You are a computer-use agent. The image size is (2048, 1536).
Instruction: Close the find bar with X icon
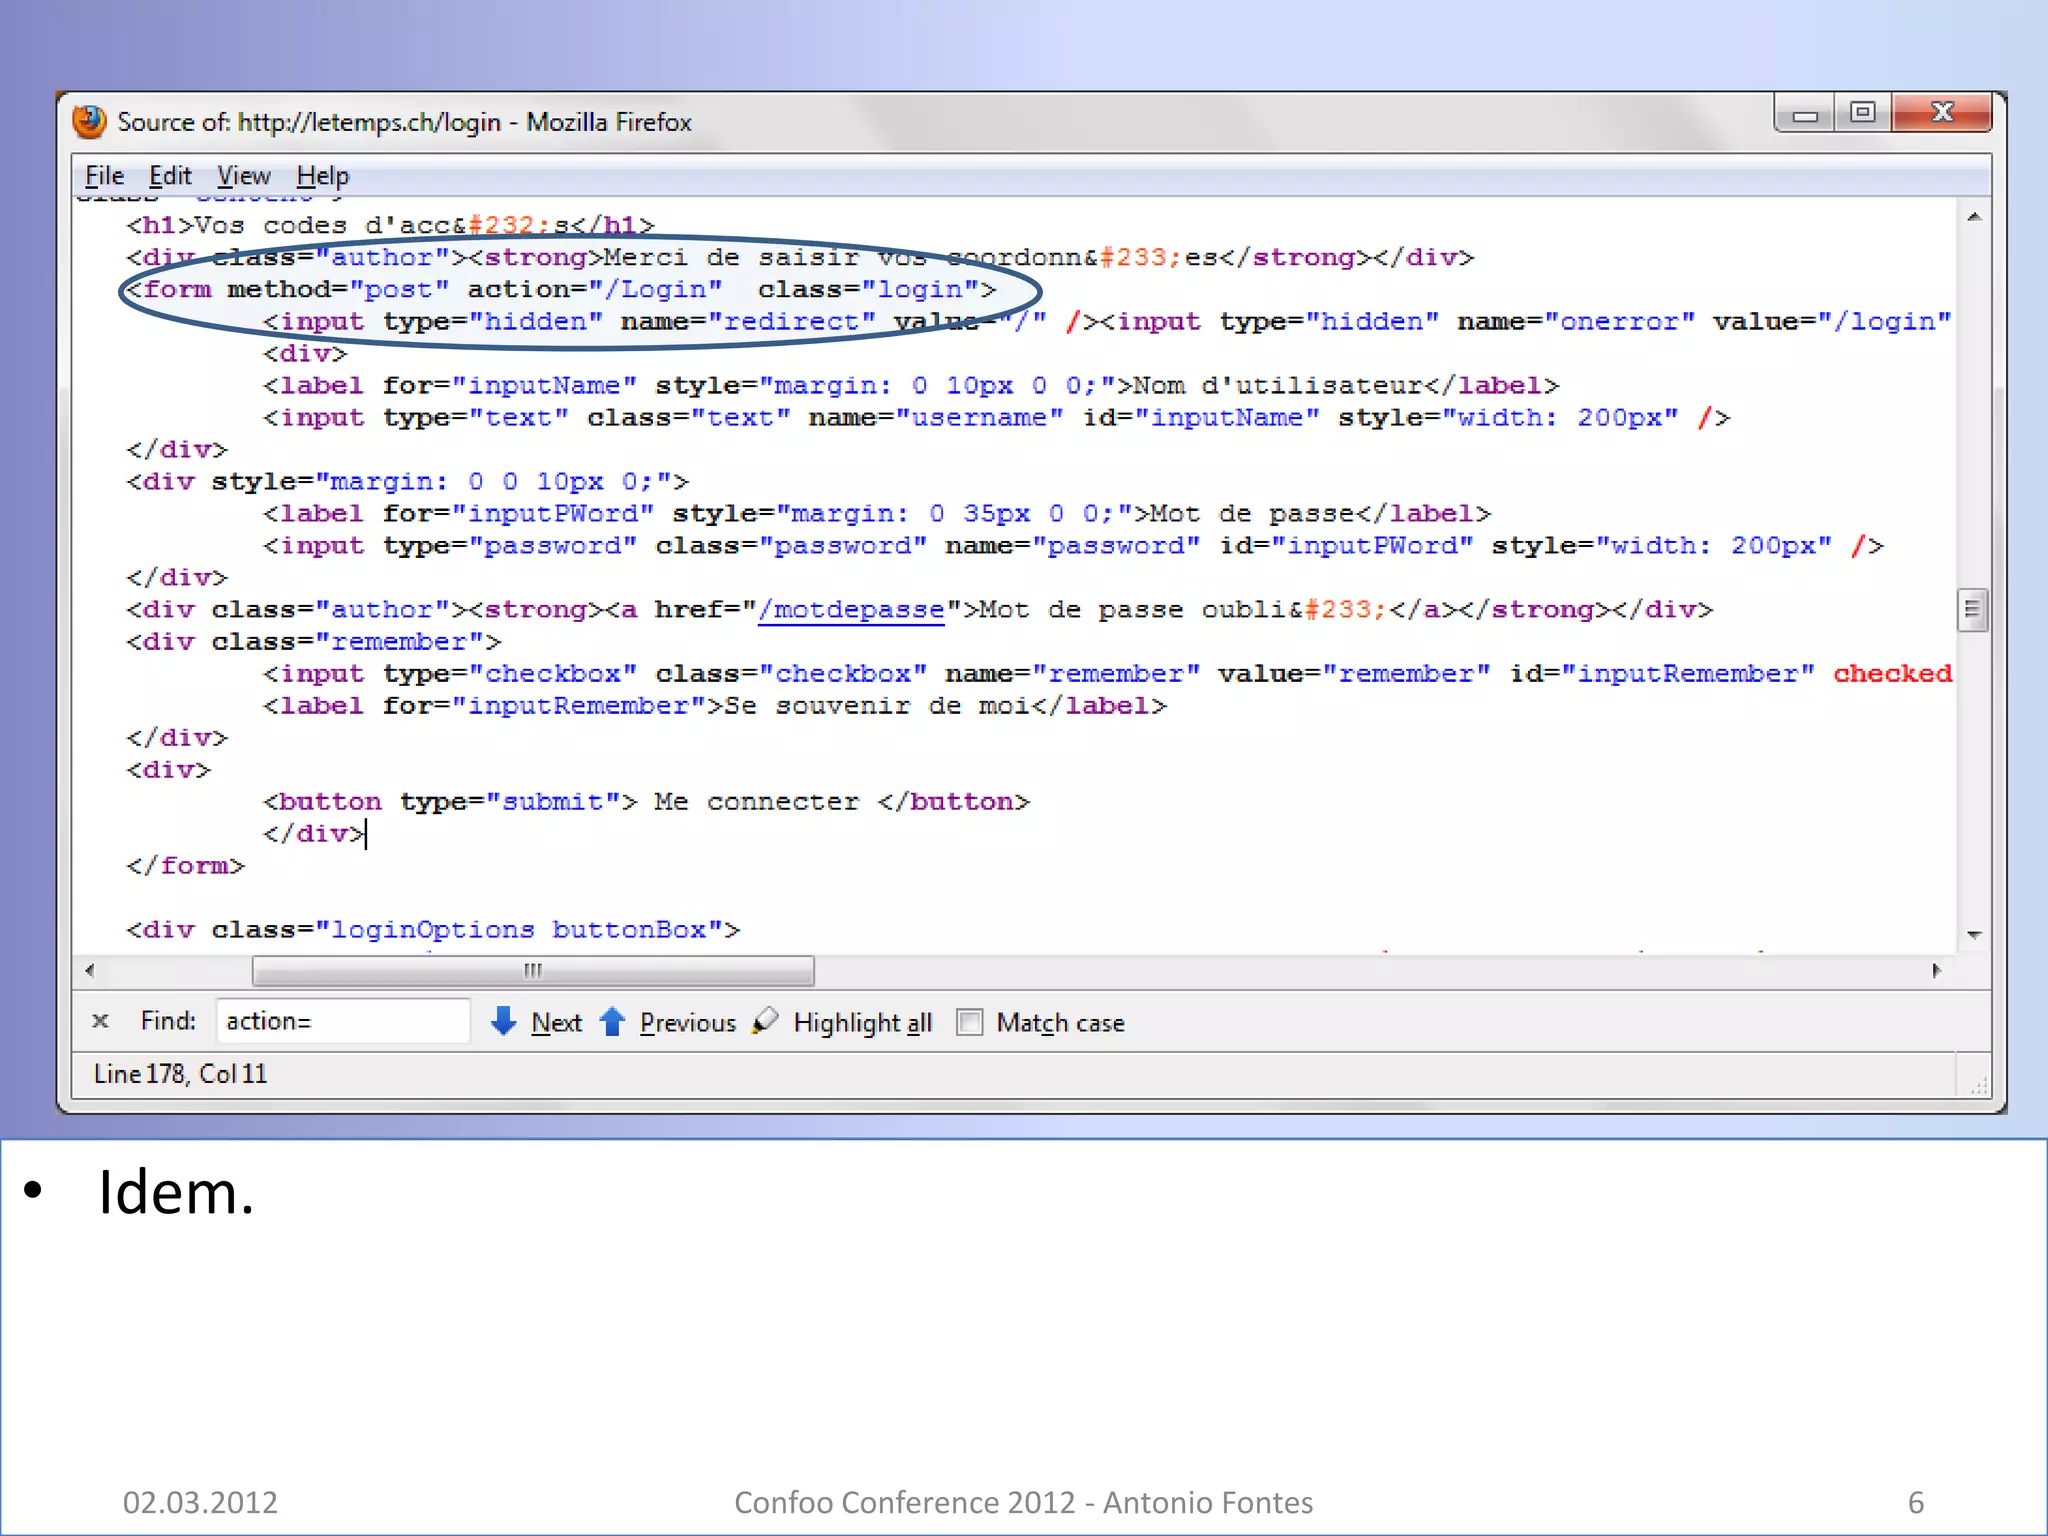click(x=100, y=1021)
